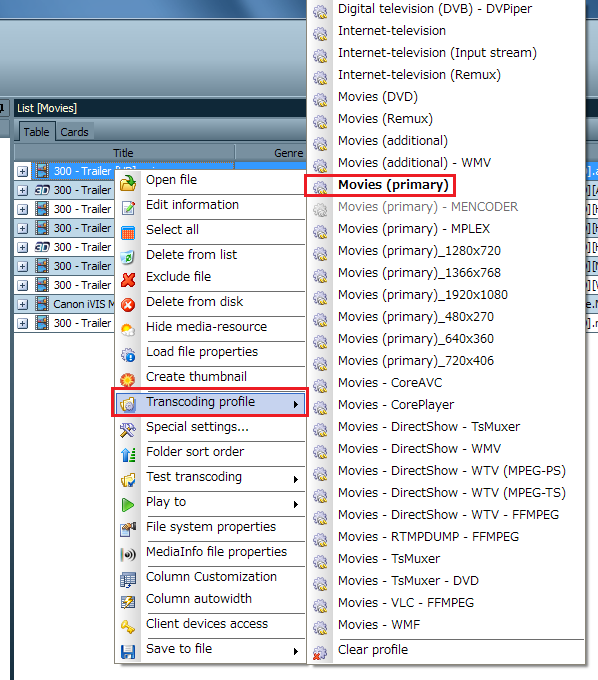598x680 pixels.
Task: Open Test transcoding submenu arrow
Action: tap(296, 479)
